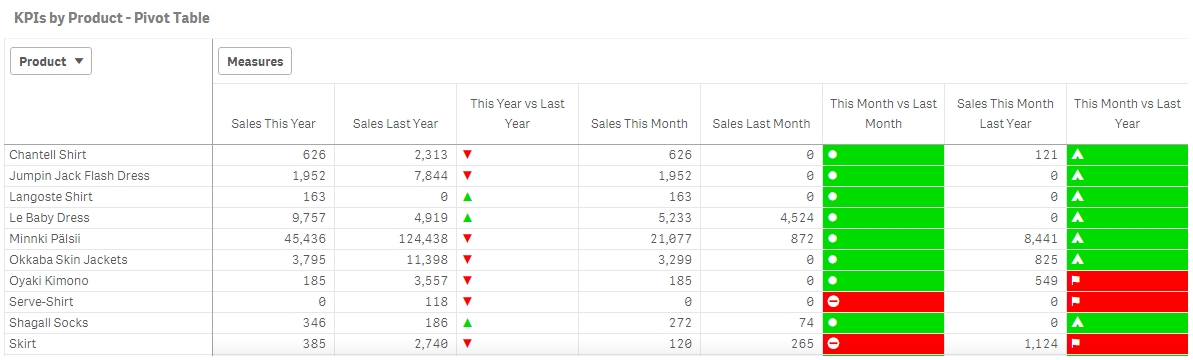Image resolution: width=1193 pixels, height=360 pixels.
Task: Click the 9,757 sales this year value
Action: pos(309,218)
